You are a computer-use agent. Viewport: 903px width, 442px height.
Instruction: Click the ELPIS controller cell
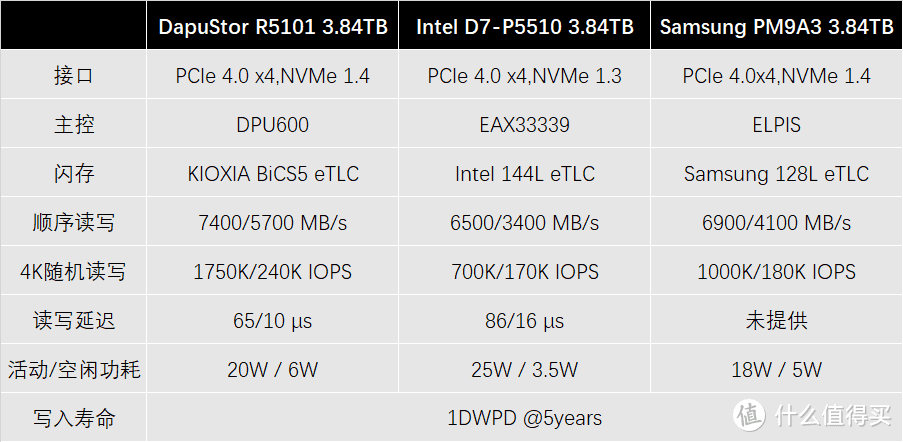point(776,125)
